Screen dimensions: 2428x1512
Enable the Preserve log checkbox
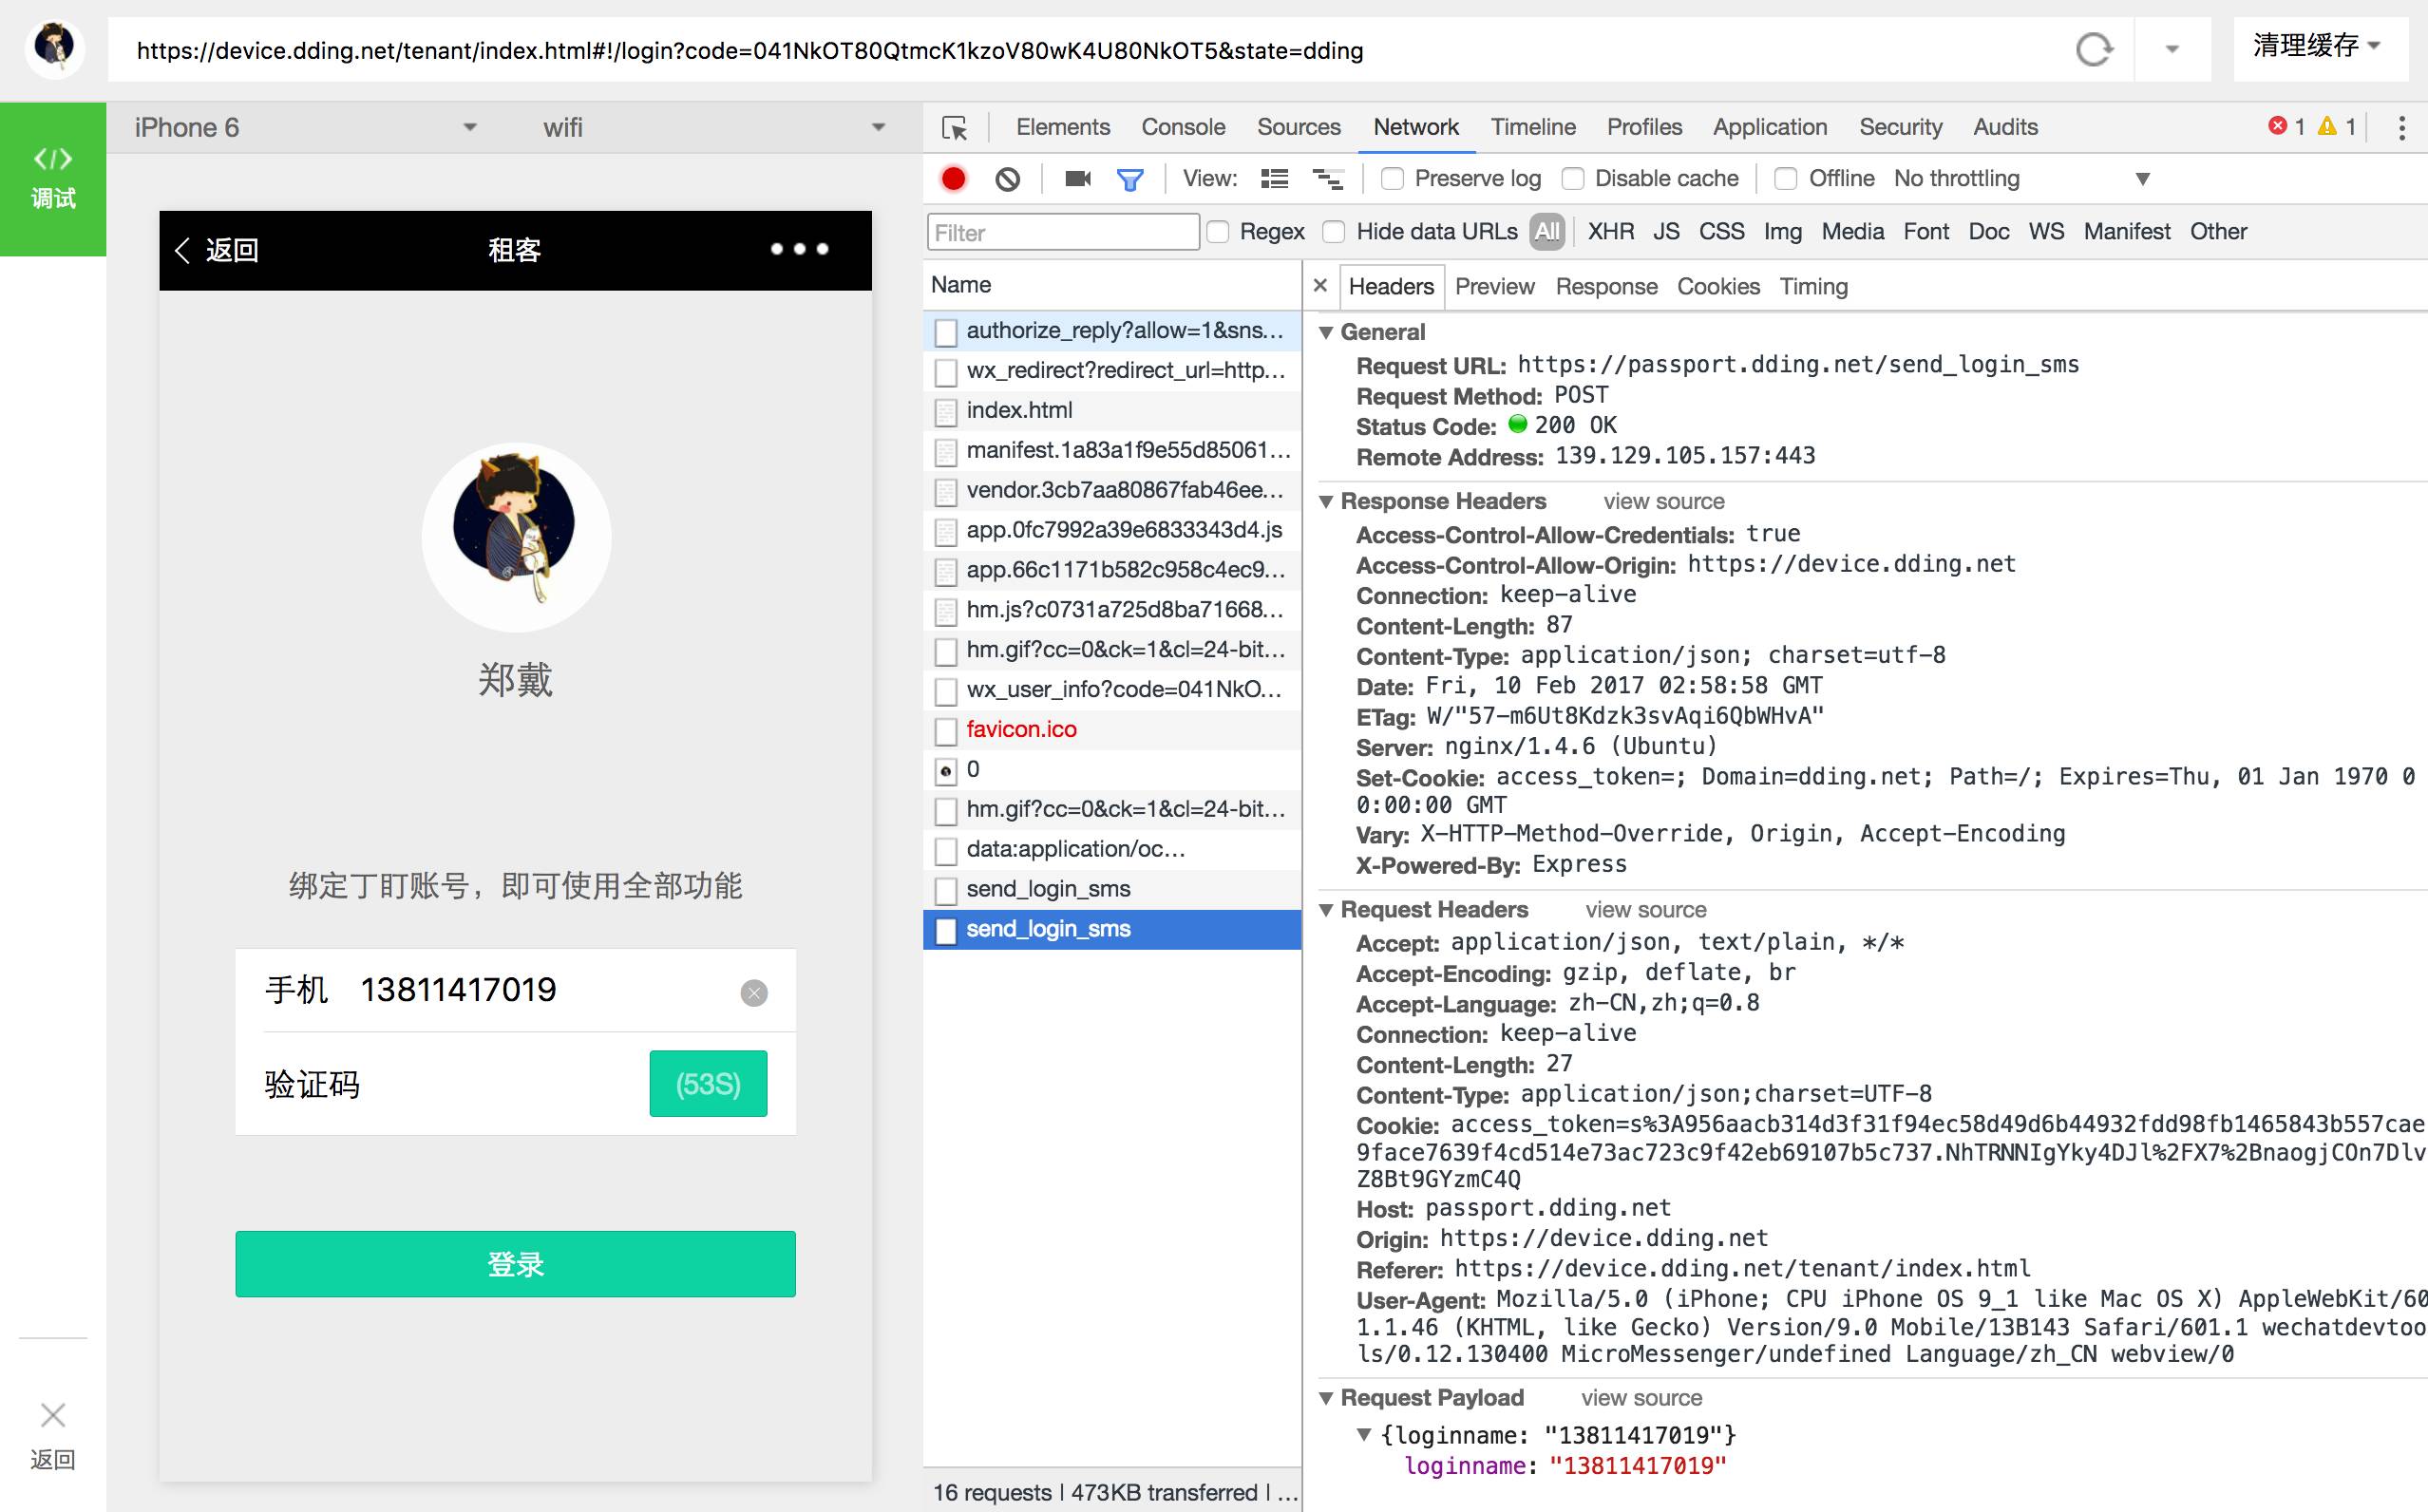1392,179
